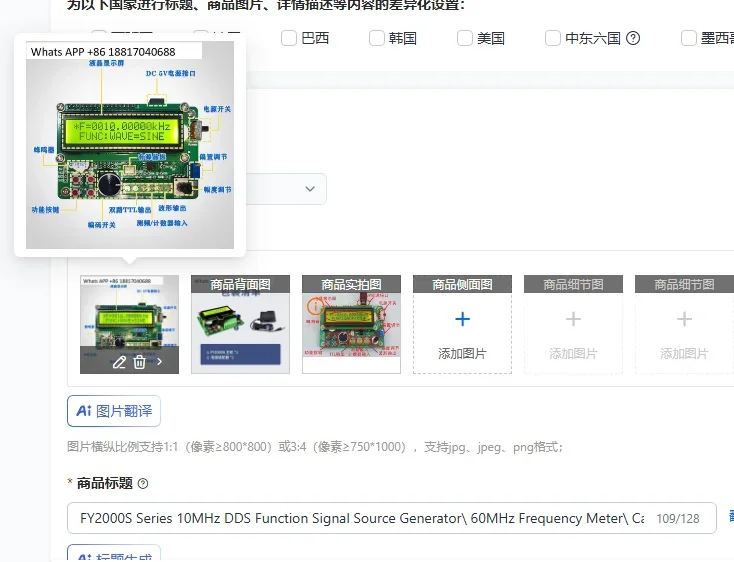
Task: Select the 商品实拍图 thumbnail
Action: (352, 324)
